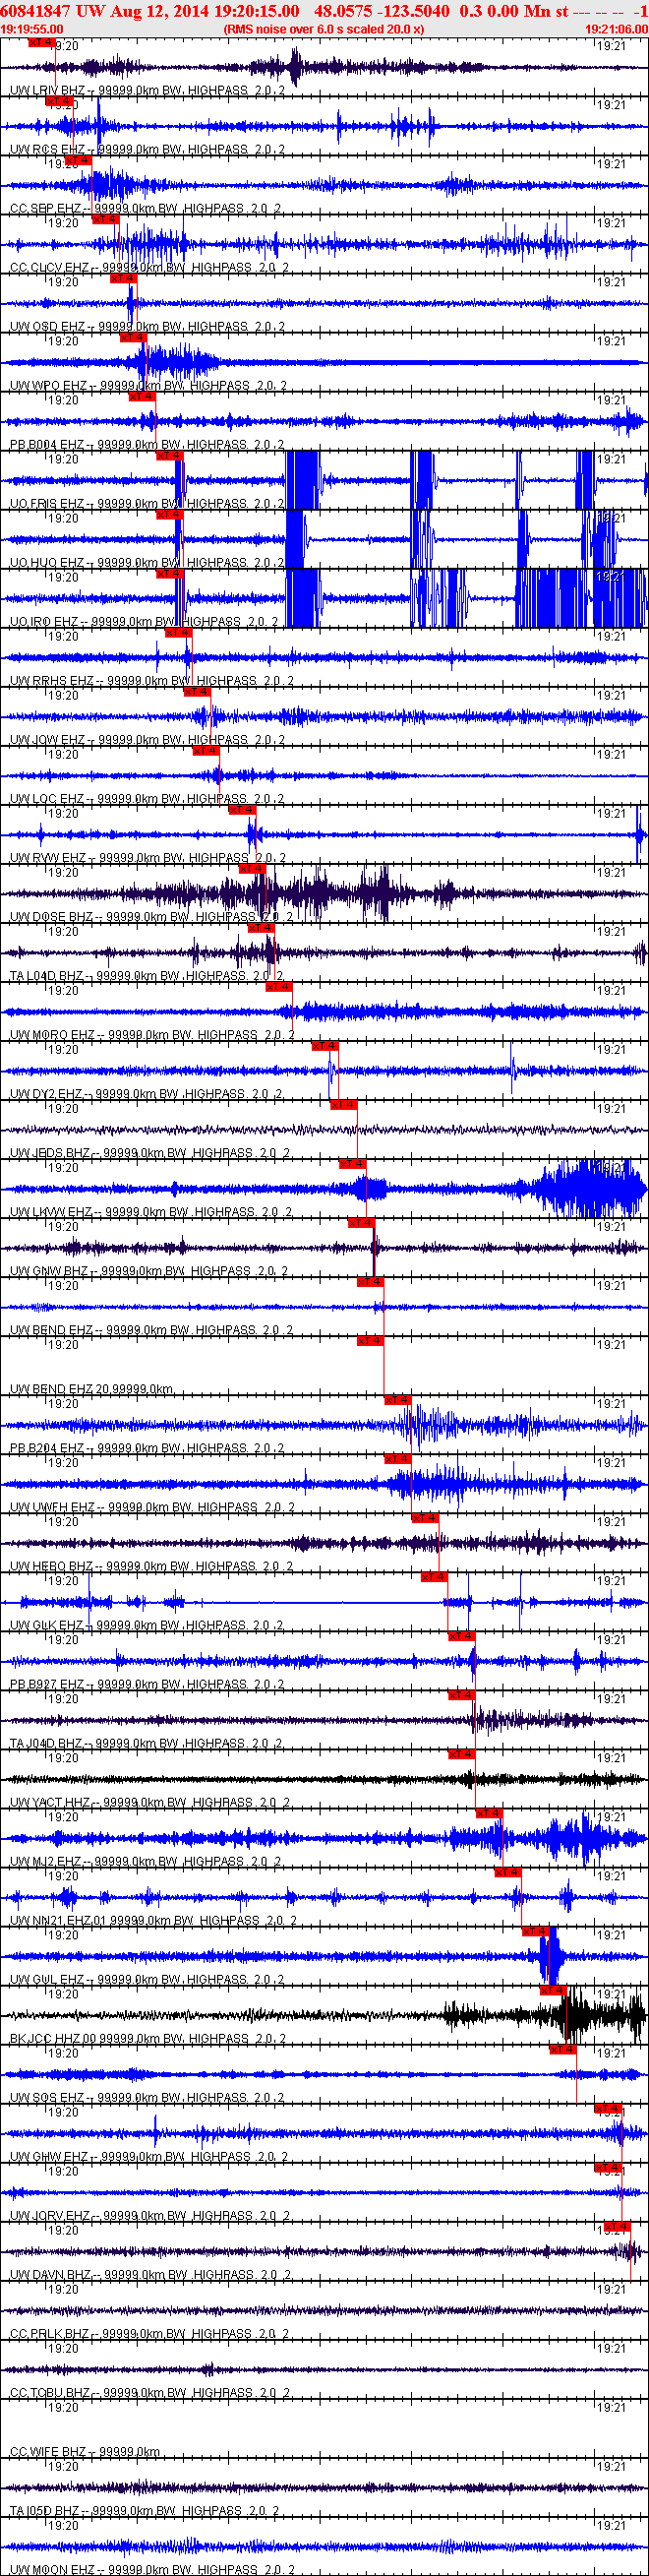
Task: Click the red pick flag on GUL trace
Action: click(535, 1930)
